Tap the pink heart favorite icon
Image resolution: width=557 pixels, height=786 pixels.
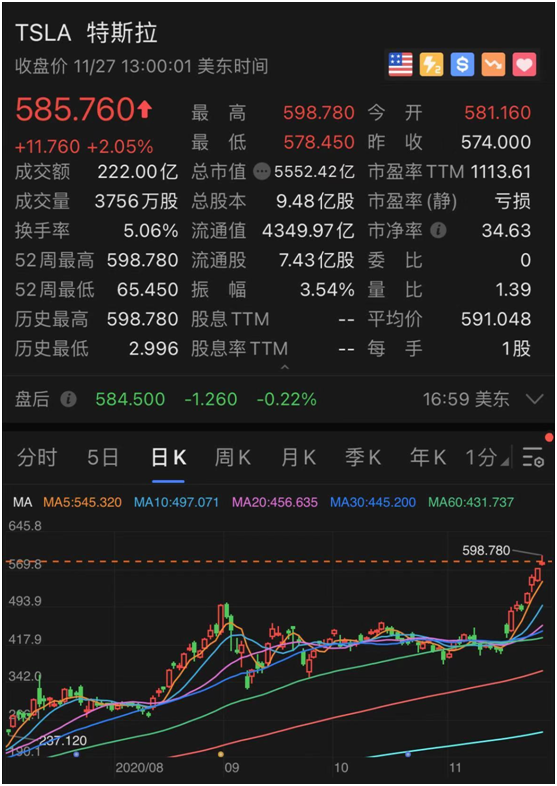(524, 65)
